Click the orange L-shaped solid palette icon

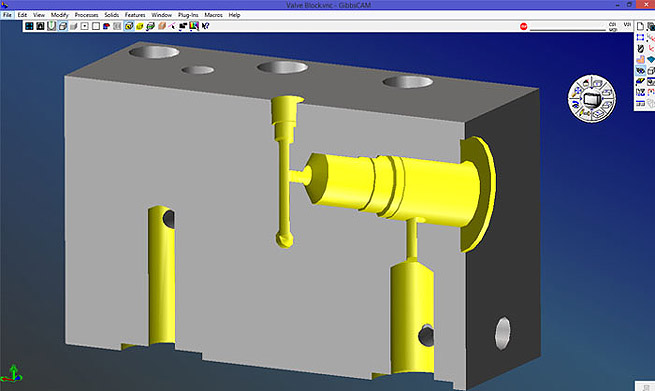[x=640, y=59]
